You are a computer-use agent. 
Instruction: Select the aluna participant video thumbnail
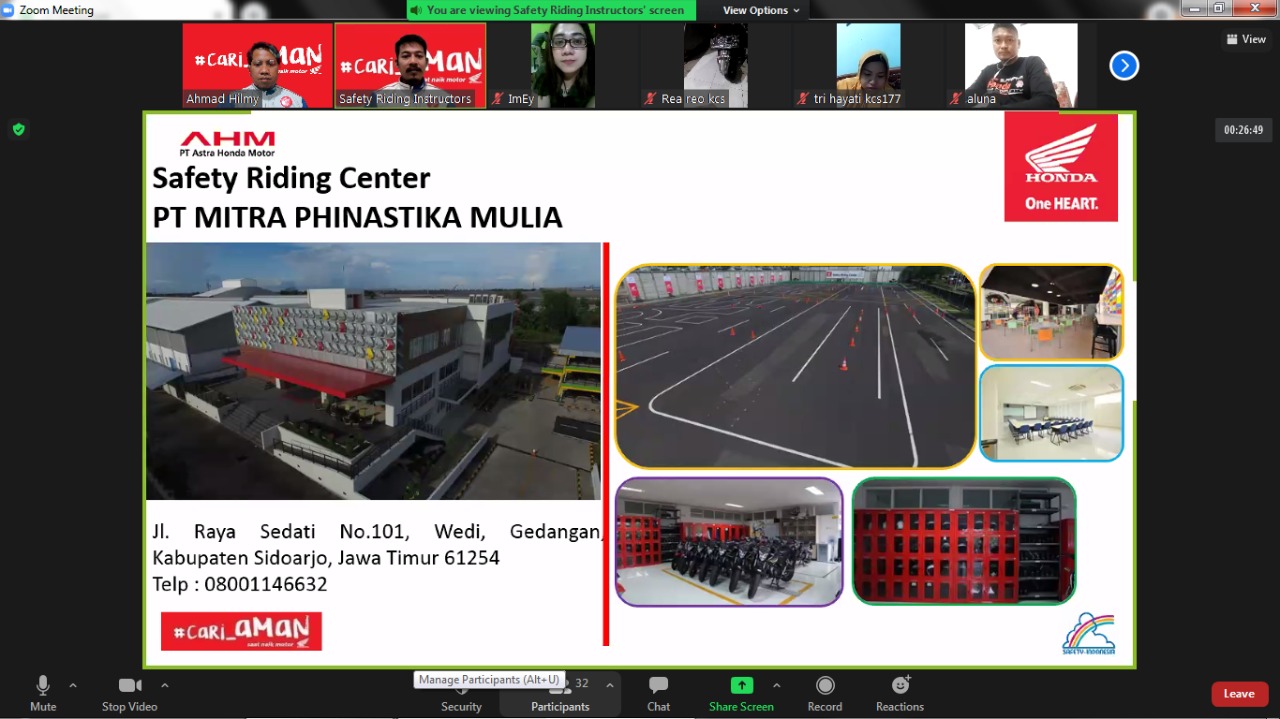click(x=1020, y=65)
